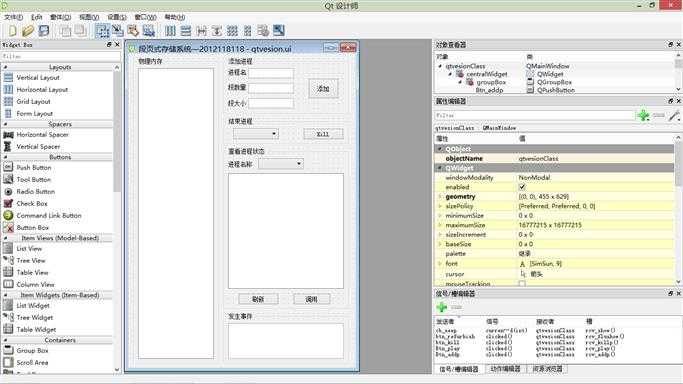Collapse qtvesionClass node in Object Inspector
The image size is (683, 384).
(440, 66)
